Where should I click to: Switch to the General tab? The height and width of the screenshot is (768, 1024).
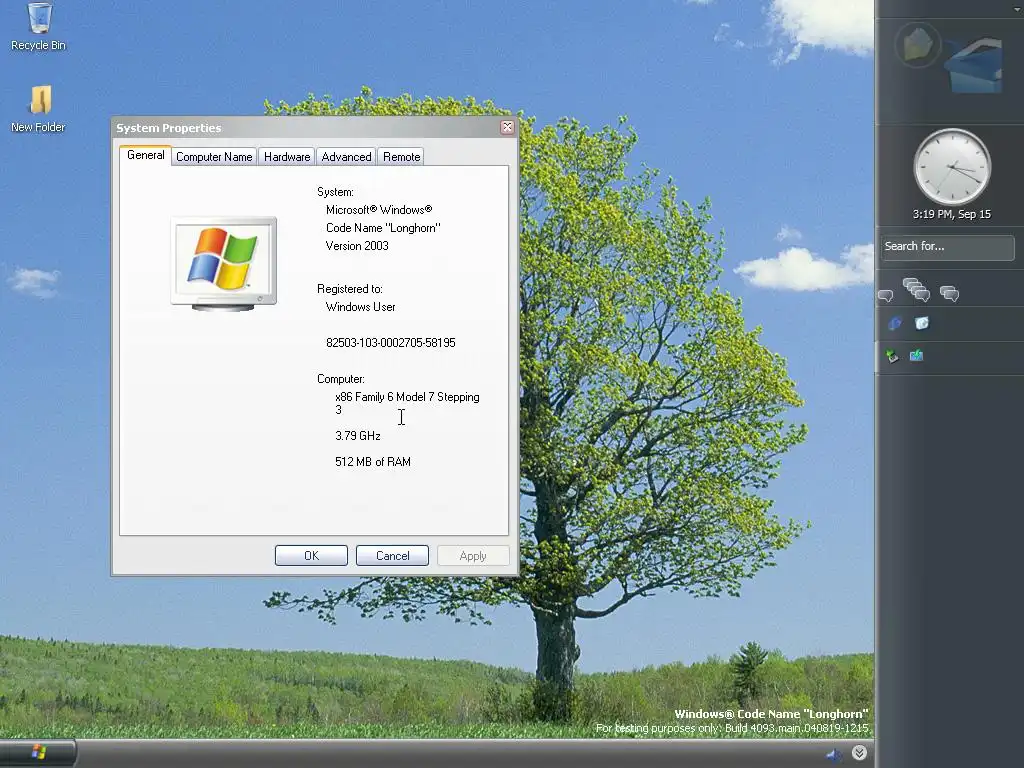pyautogui.click(x=146, y=155)
